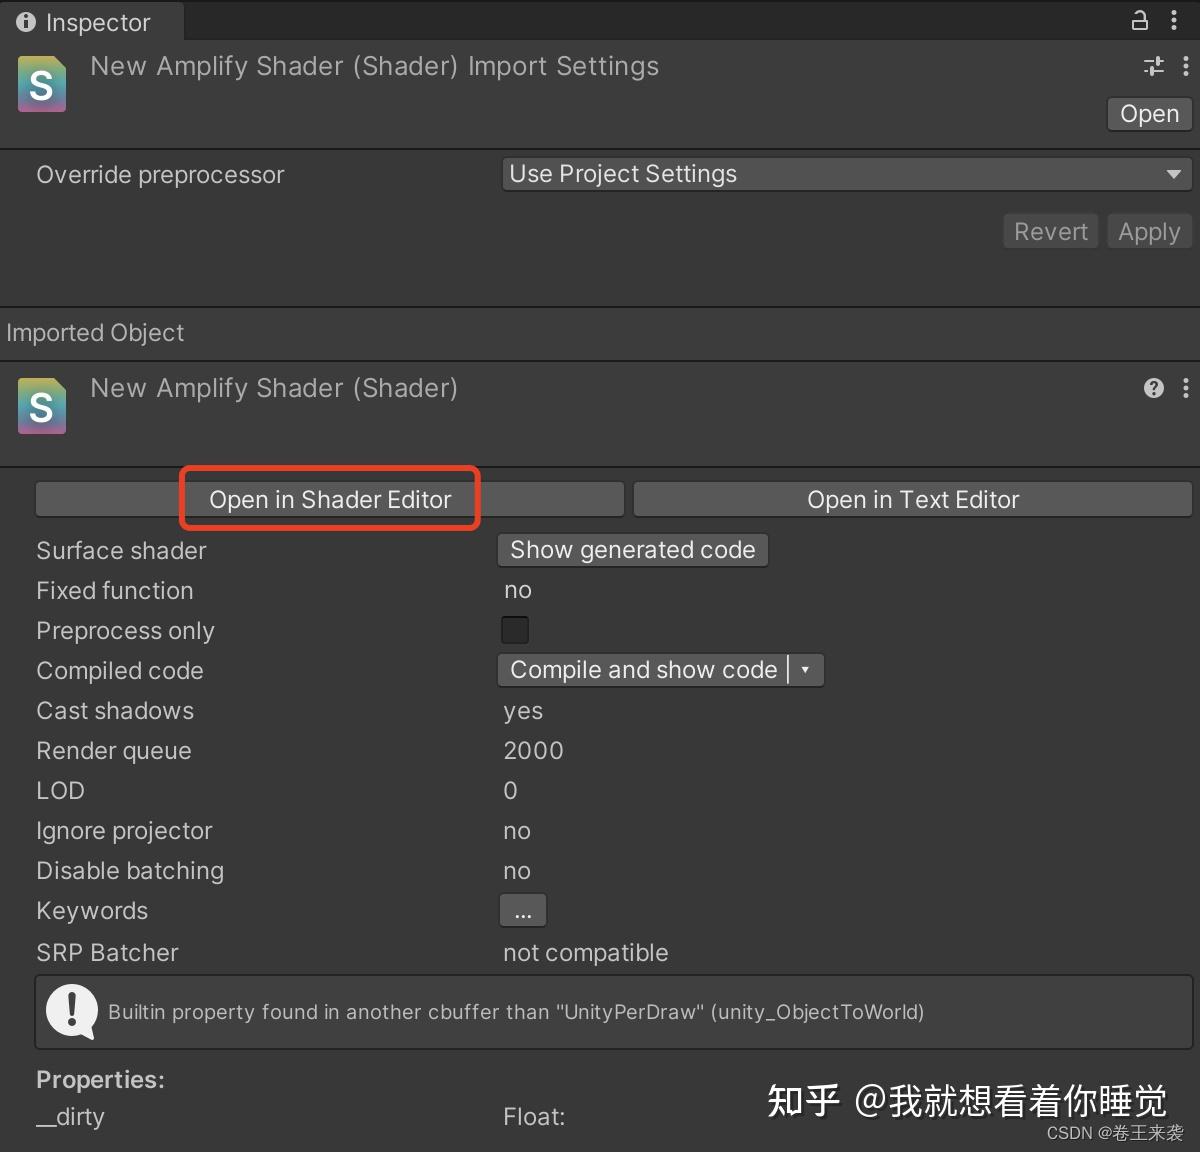
Task: Open the shader in Text Editor
Action: point(912,499)
